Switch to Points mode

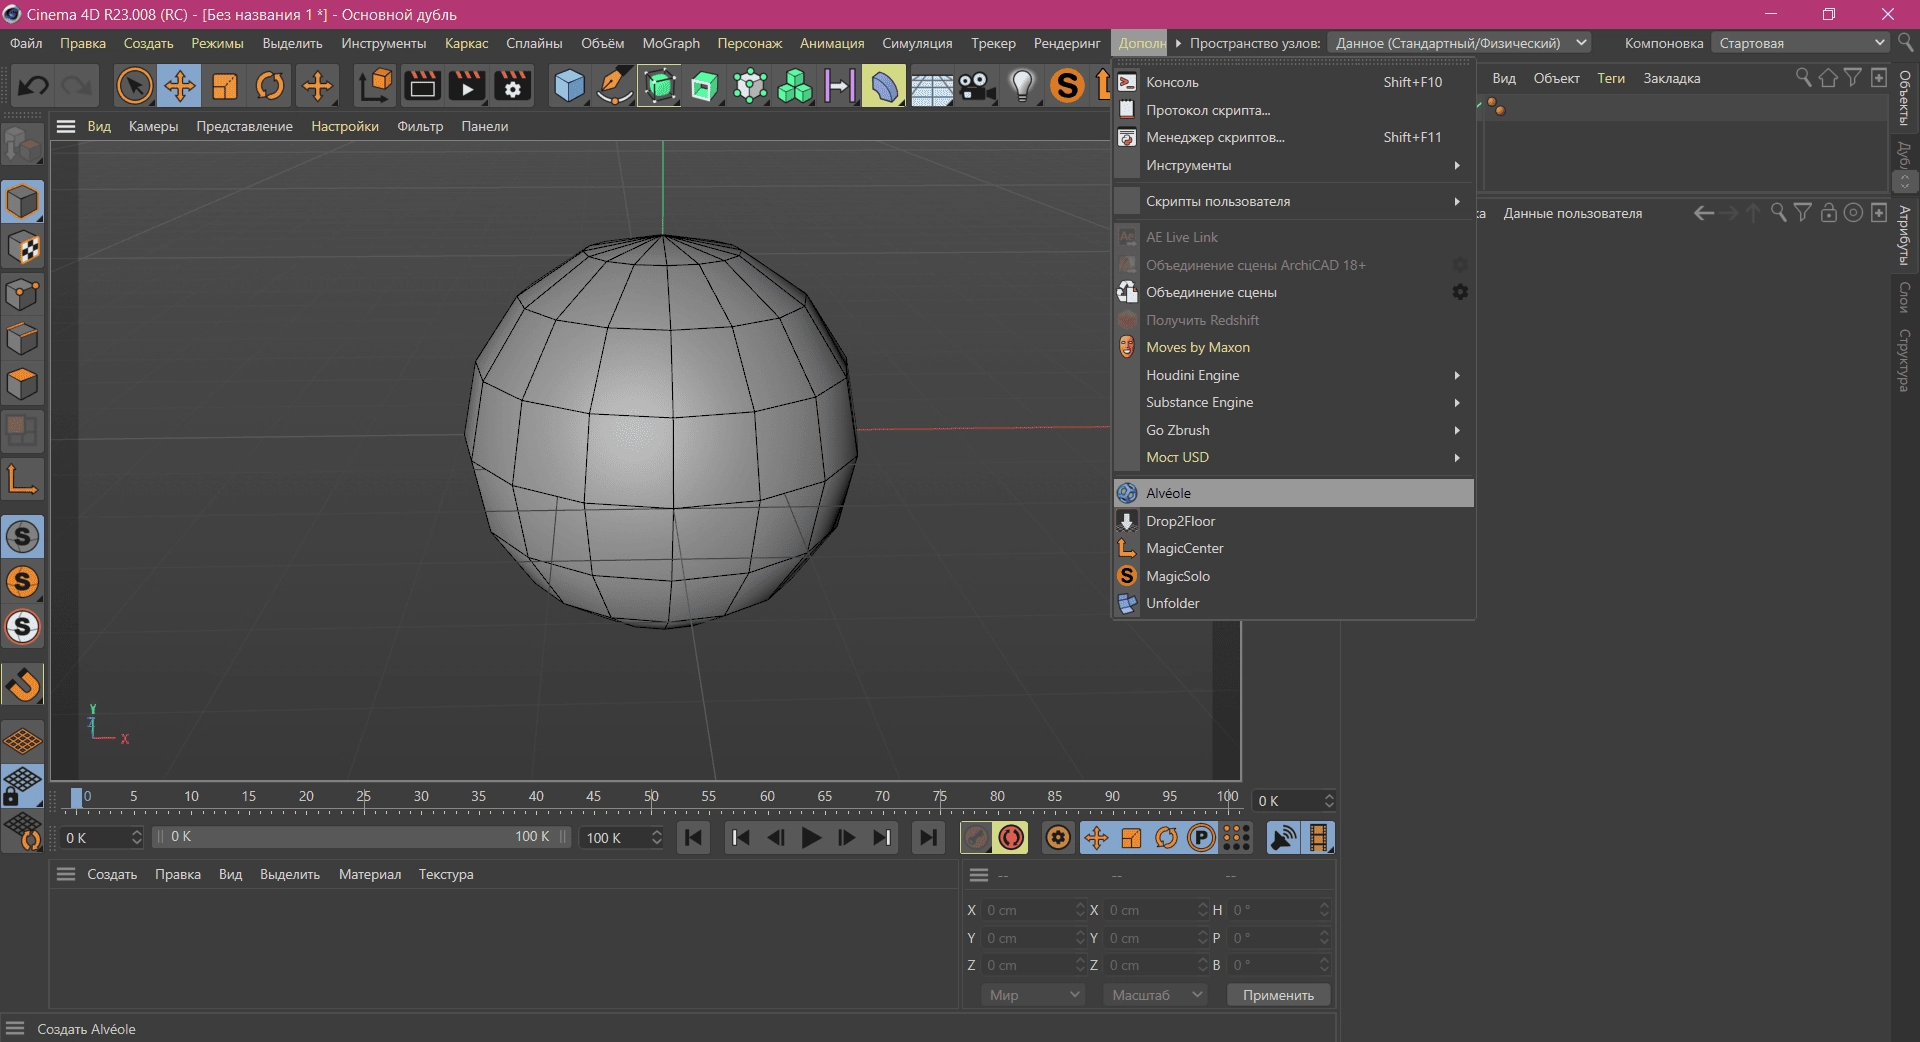click(x=22, y=295)
